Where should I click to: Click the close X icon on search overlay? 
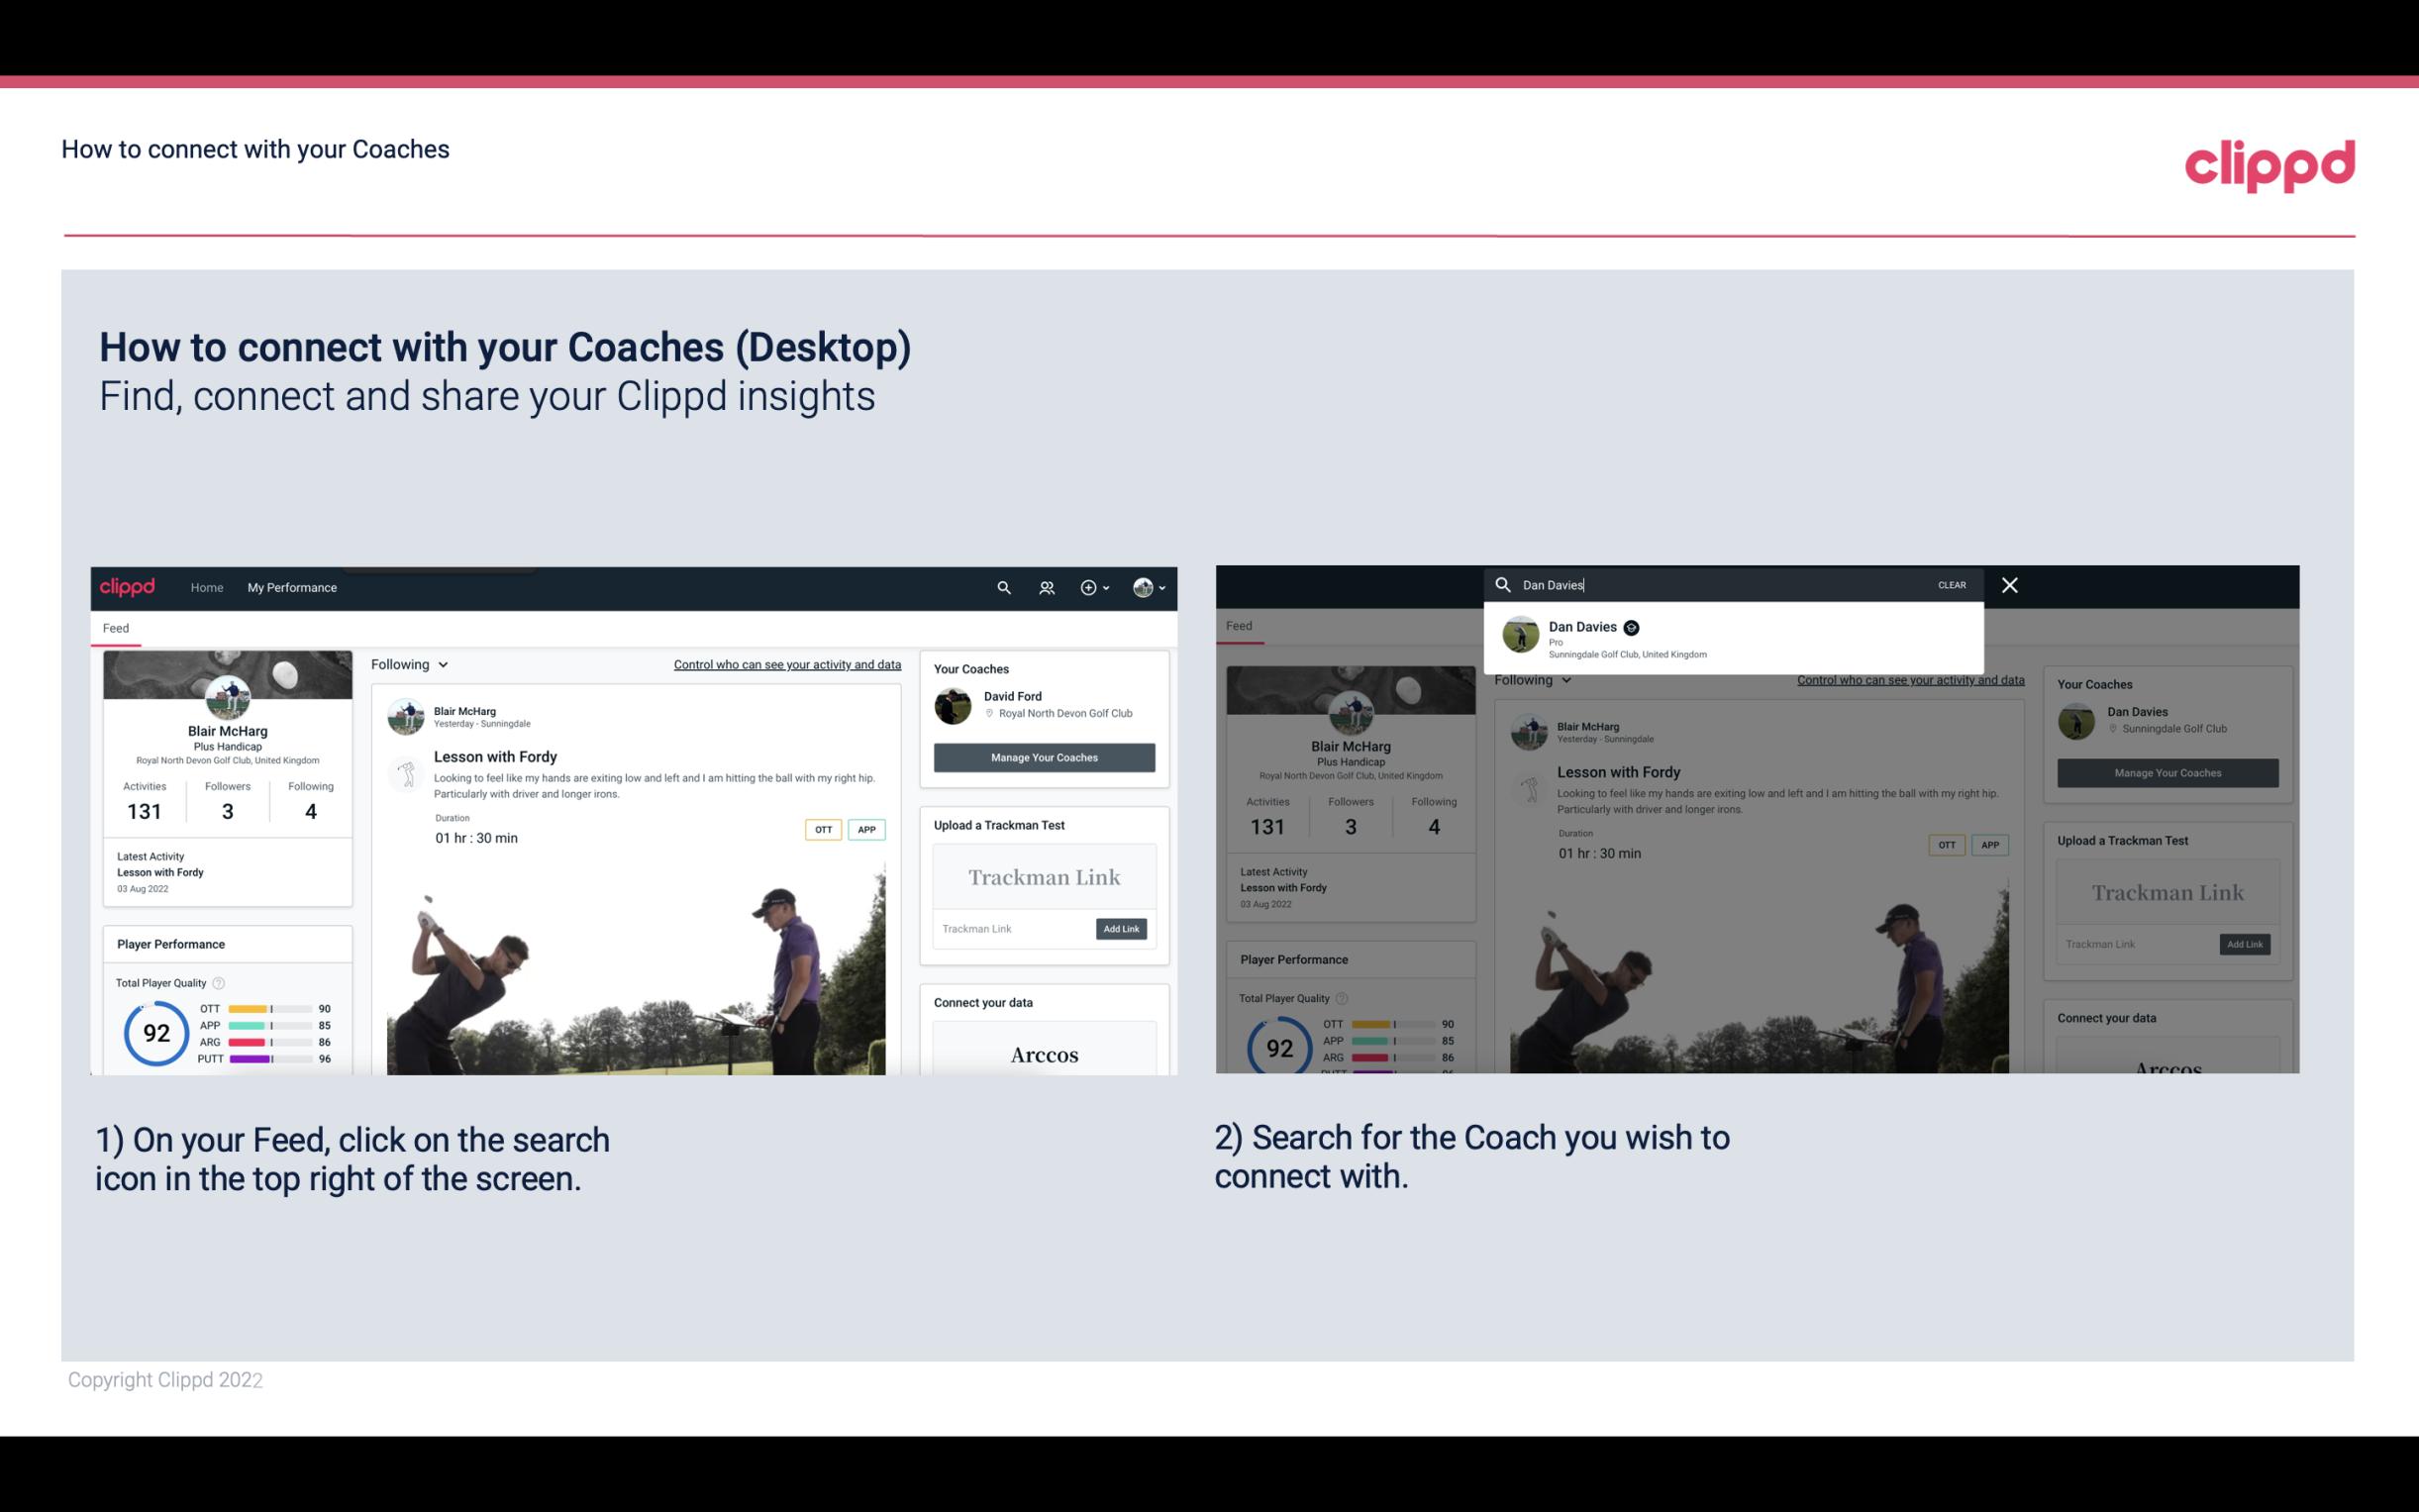click(2008, 583)
